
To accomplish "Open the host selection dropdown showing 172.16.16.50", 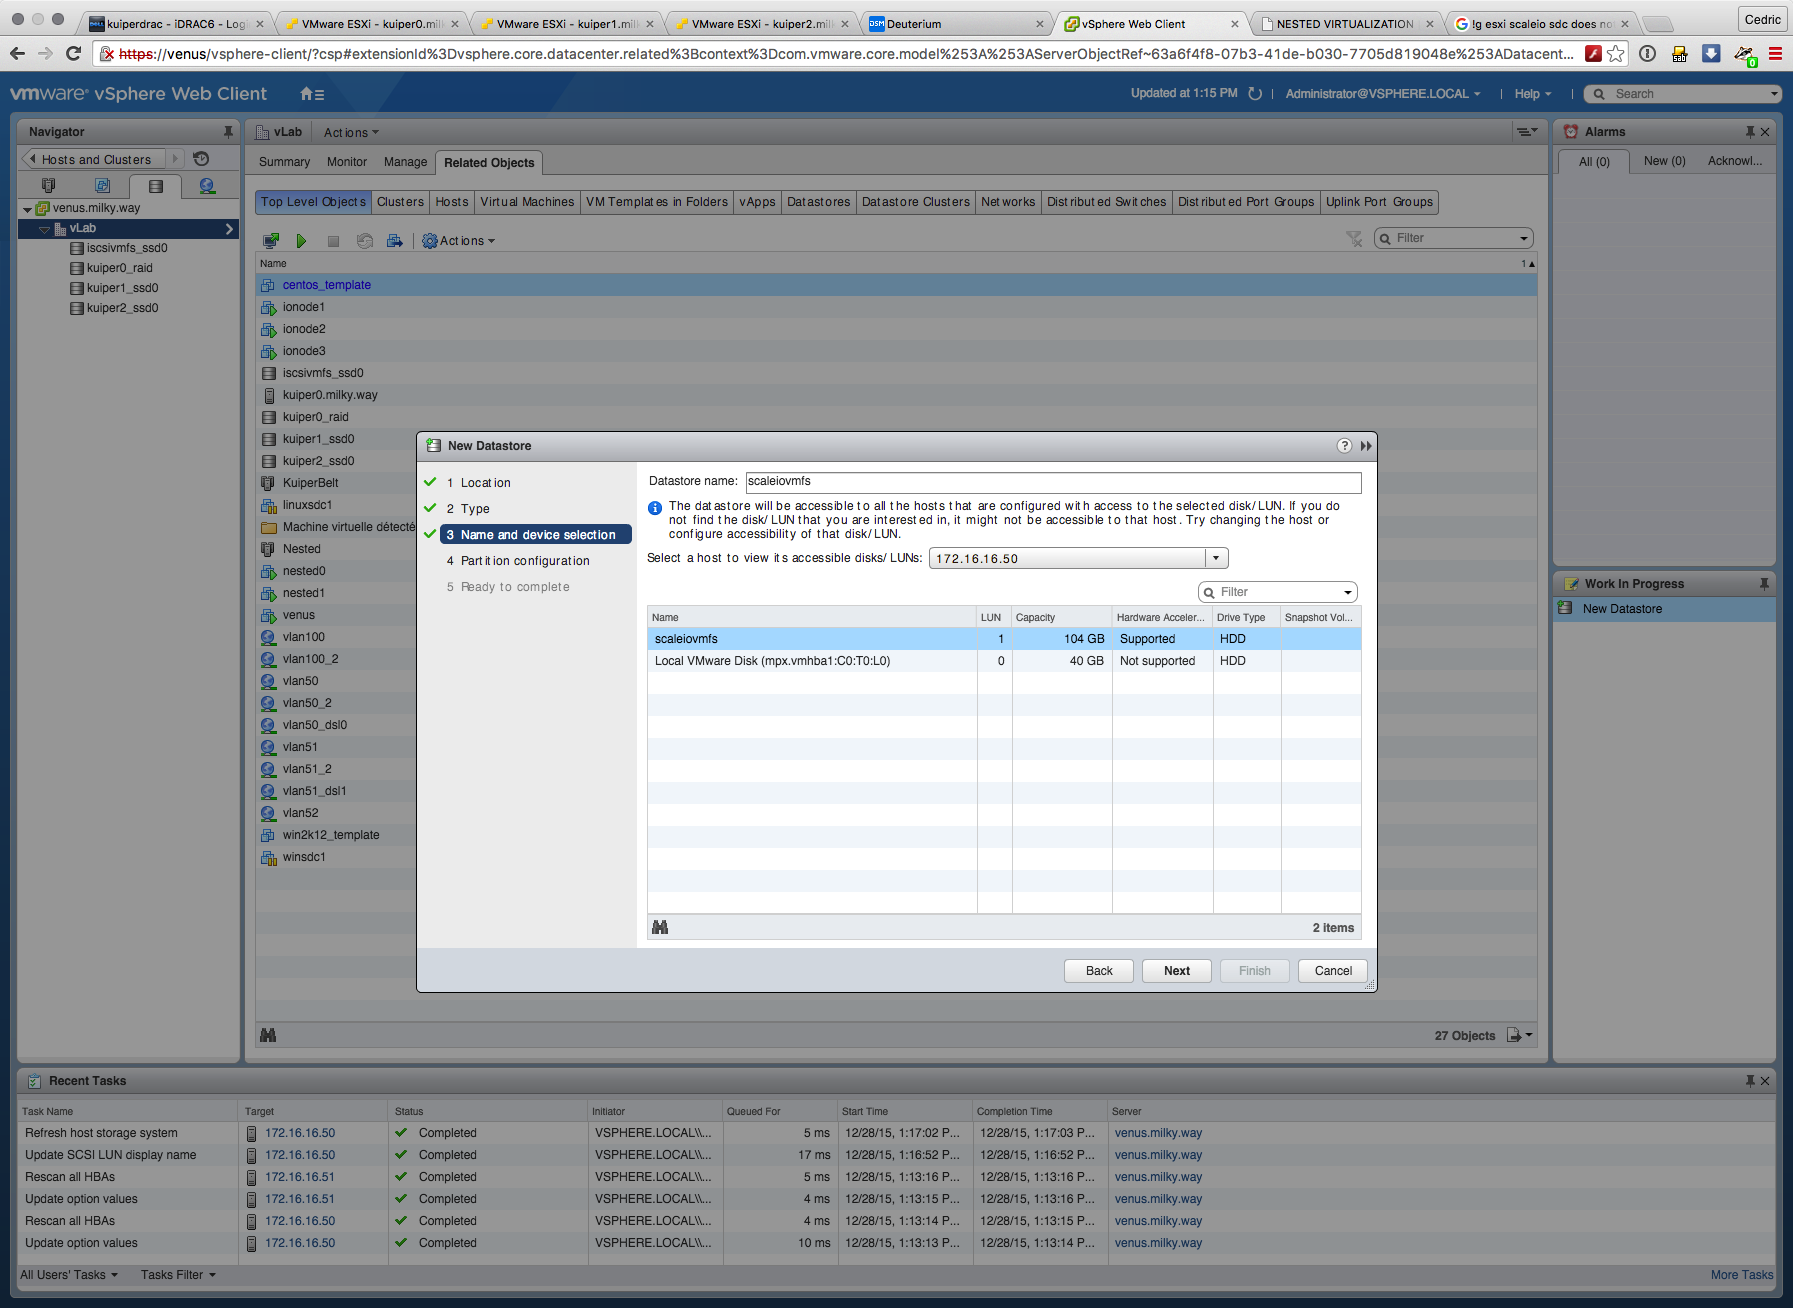I will pos(1216,559).
